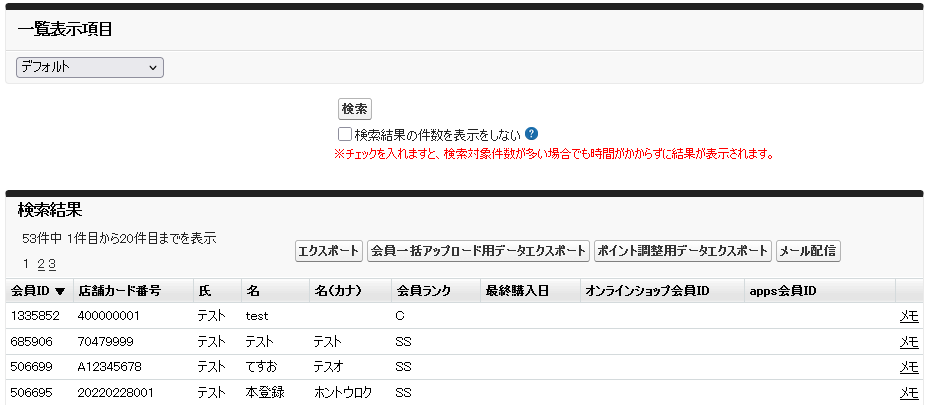Click the オンラインショップ会員ID column header

(x=648, y=291)
